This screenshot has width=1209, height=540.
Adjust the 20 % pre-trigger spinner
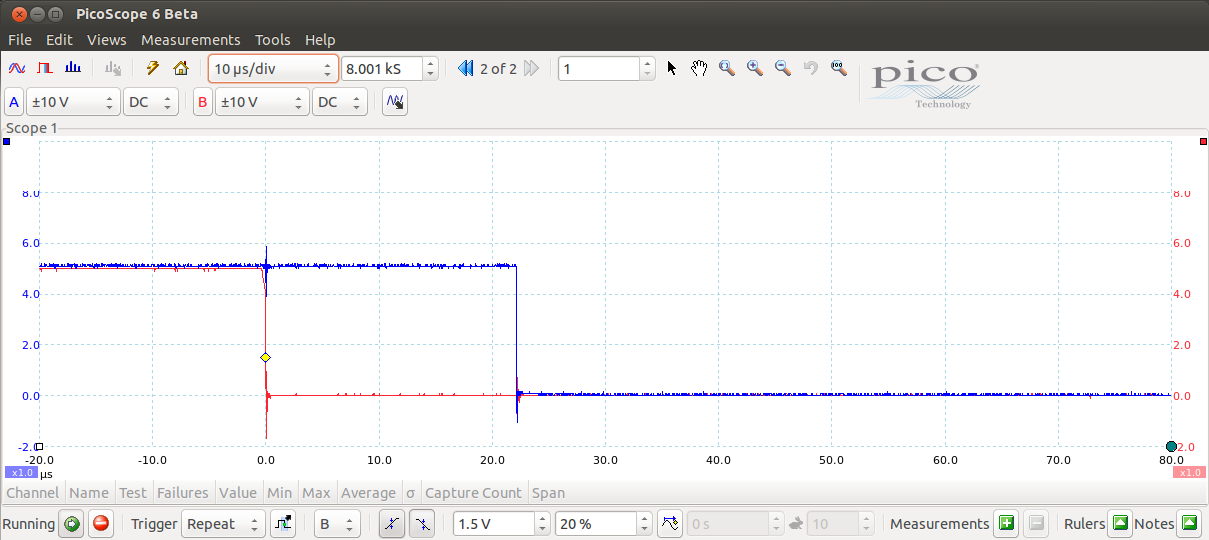click(x=645, y=523)
